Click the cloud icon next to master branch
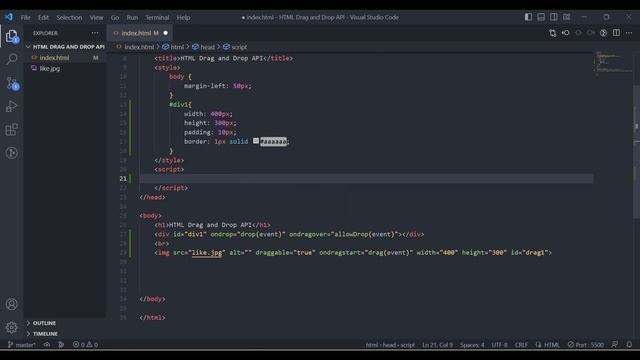The image size is (640, 360). coord(47,345)
